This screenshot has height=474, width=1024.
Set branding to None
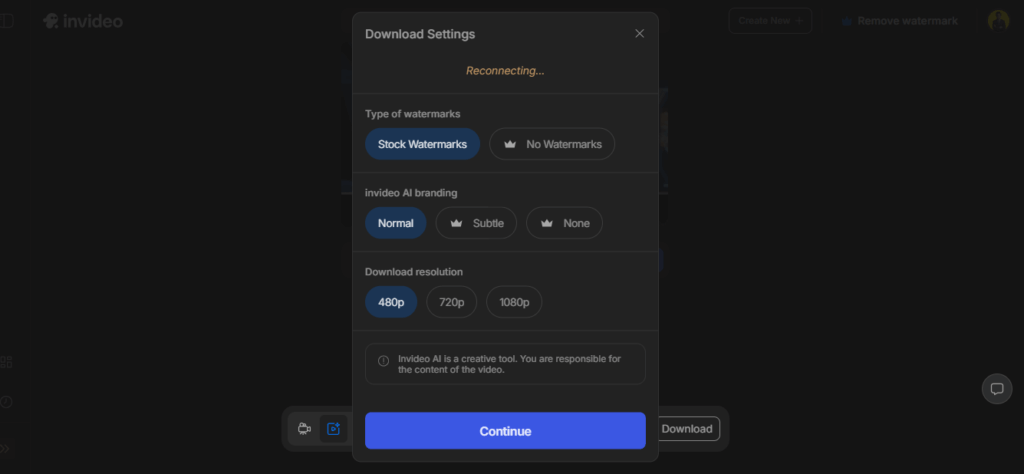tap(565, 223)
